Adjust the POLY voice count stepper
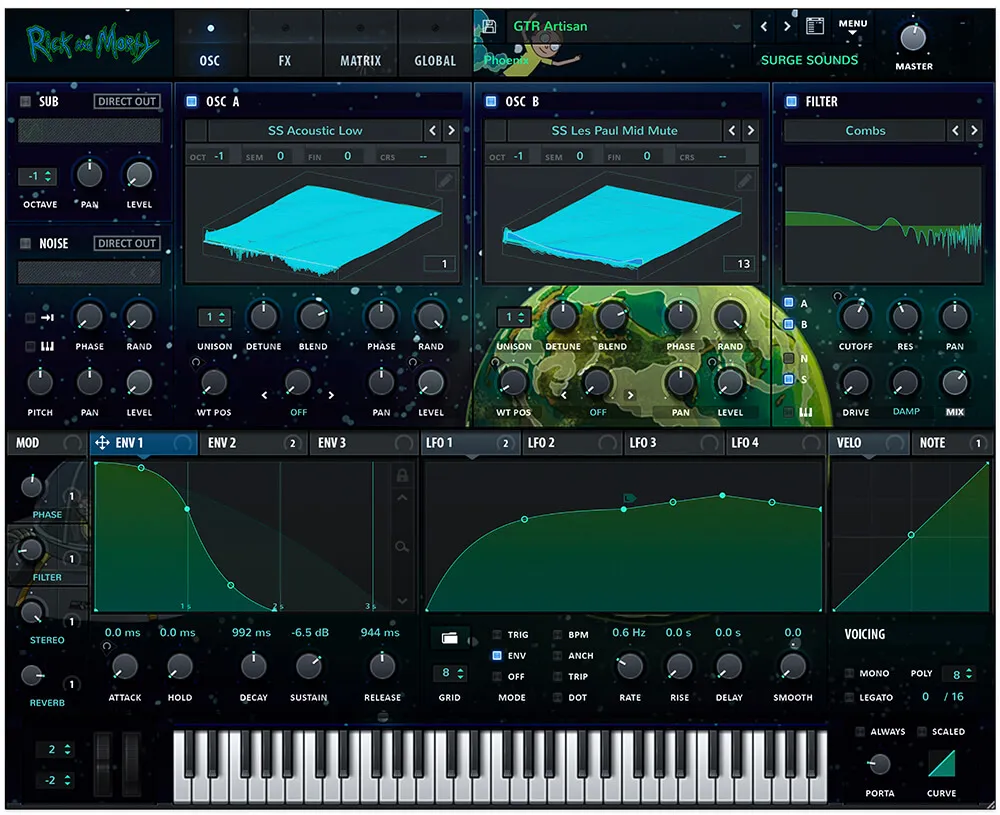Image resolution: width=1000 pixels, height=815 pixels. [x=961, y=674]
